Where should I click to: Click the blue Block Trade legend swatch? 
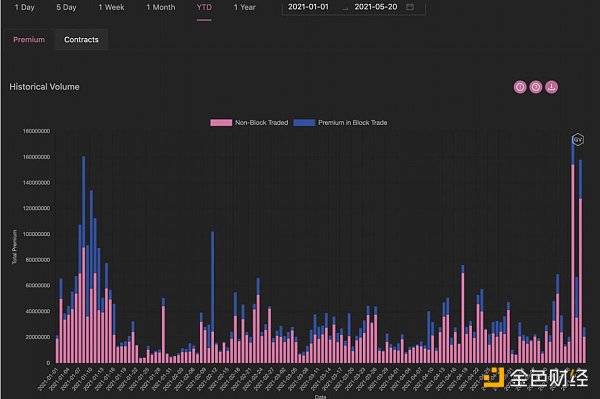click(x=304, y=123)
